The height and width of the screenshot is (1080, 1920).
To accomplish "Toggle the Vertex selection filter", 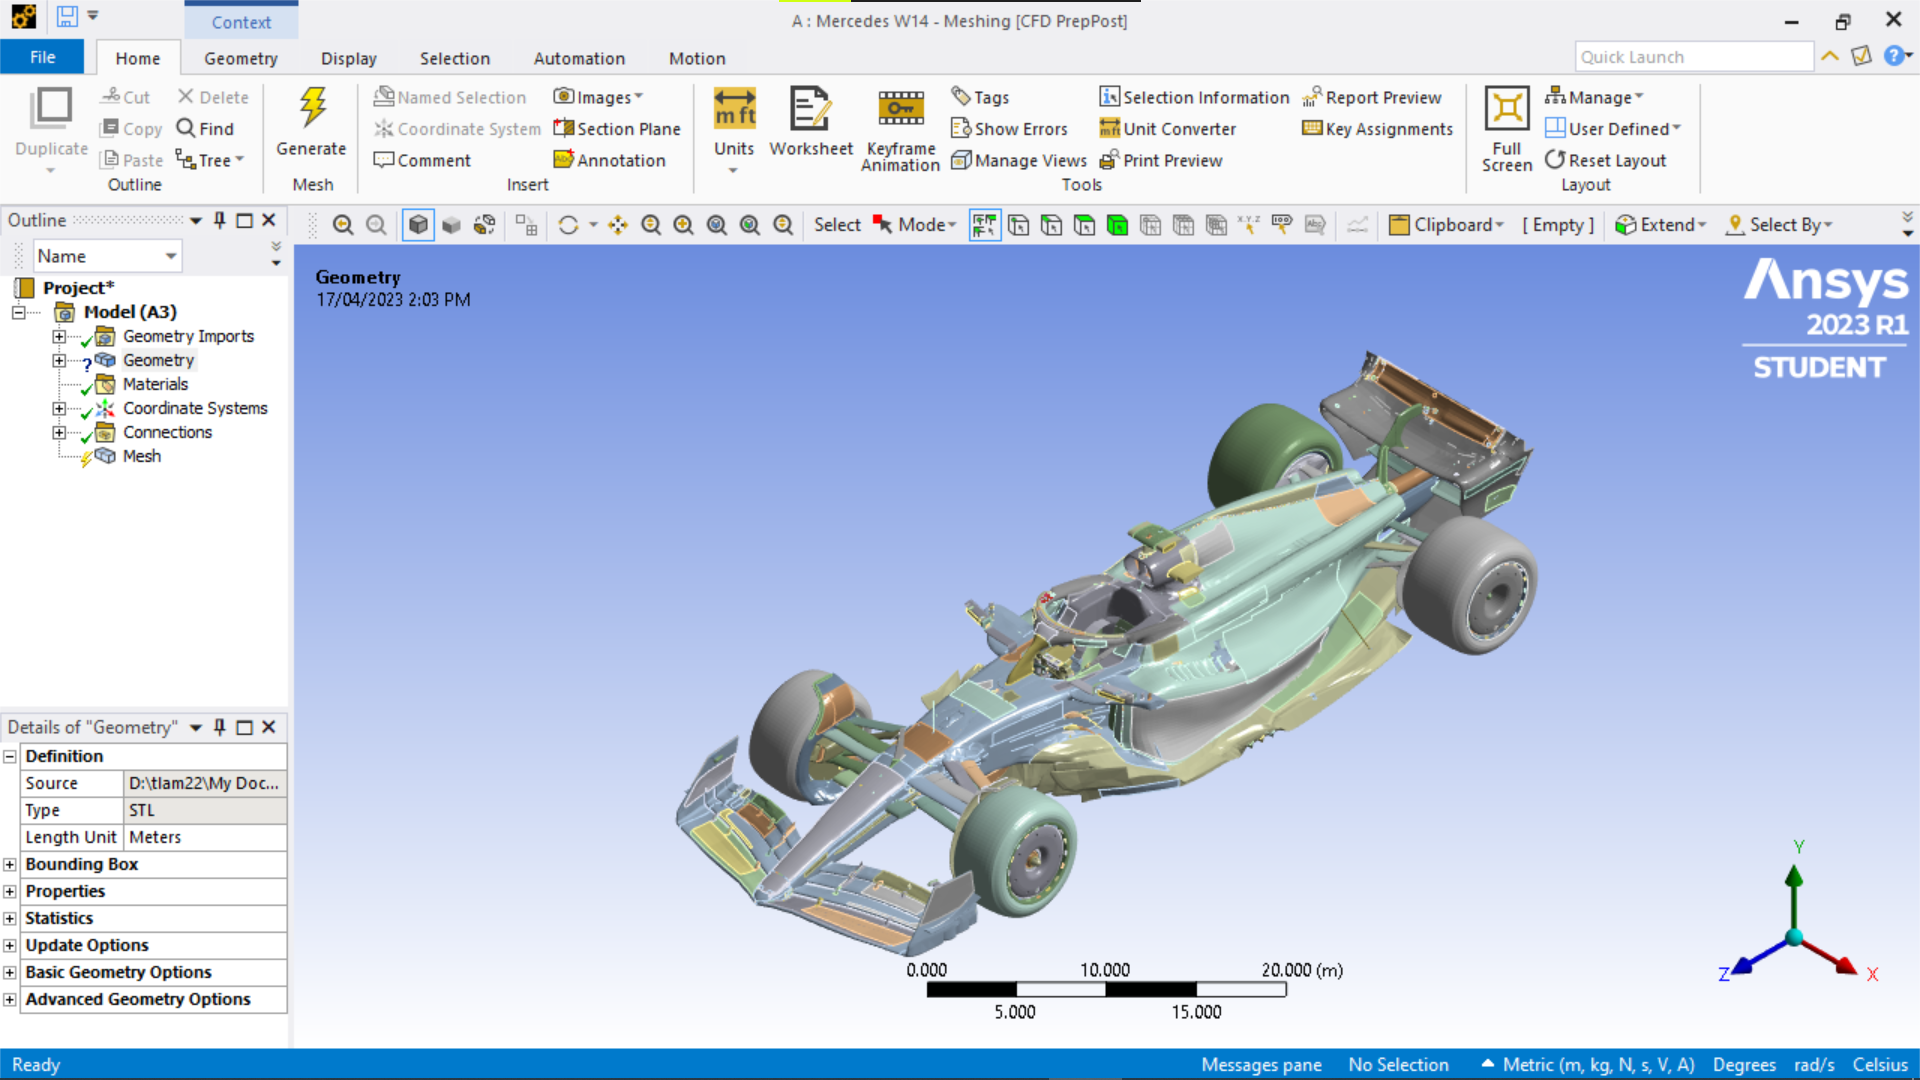I will pyautogui.click(x=1018, y=225).
